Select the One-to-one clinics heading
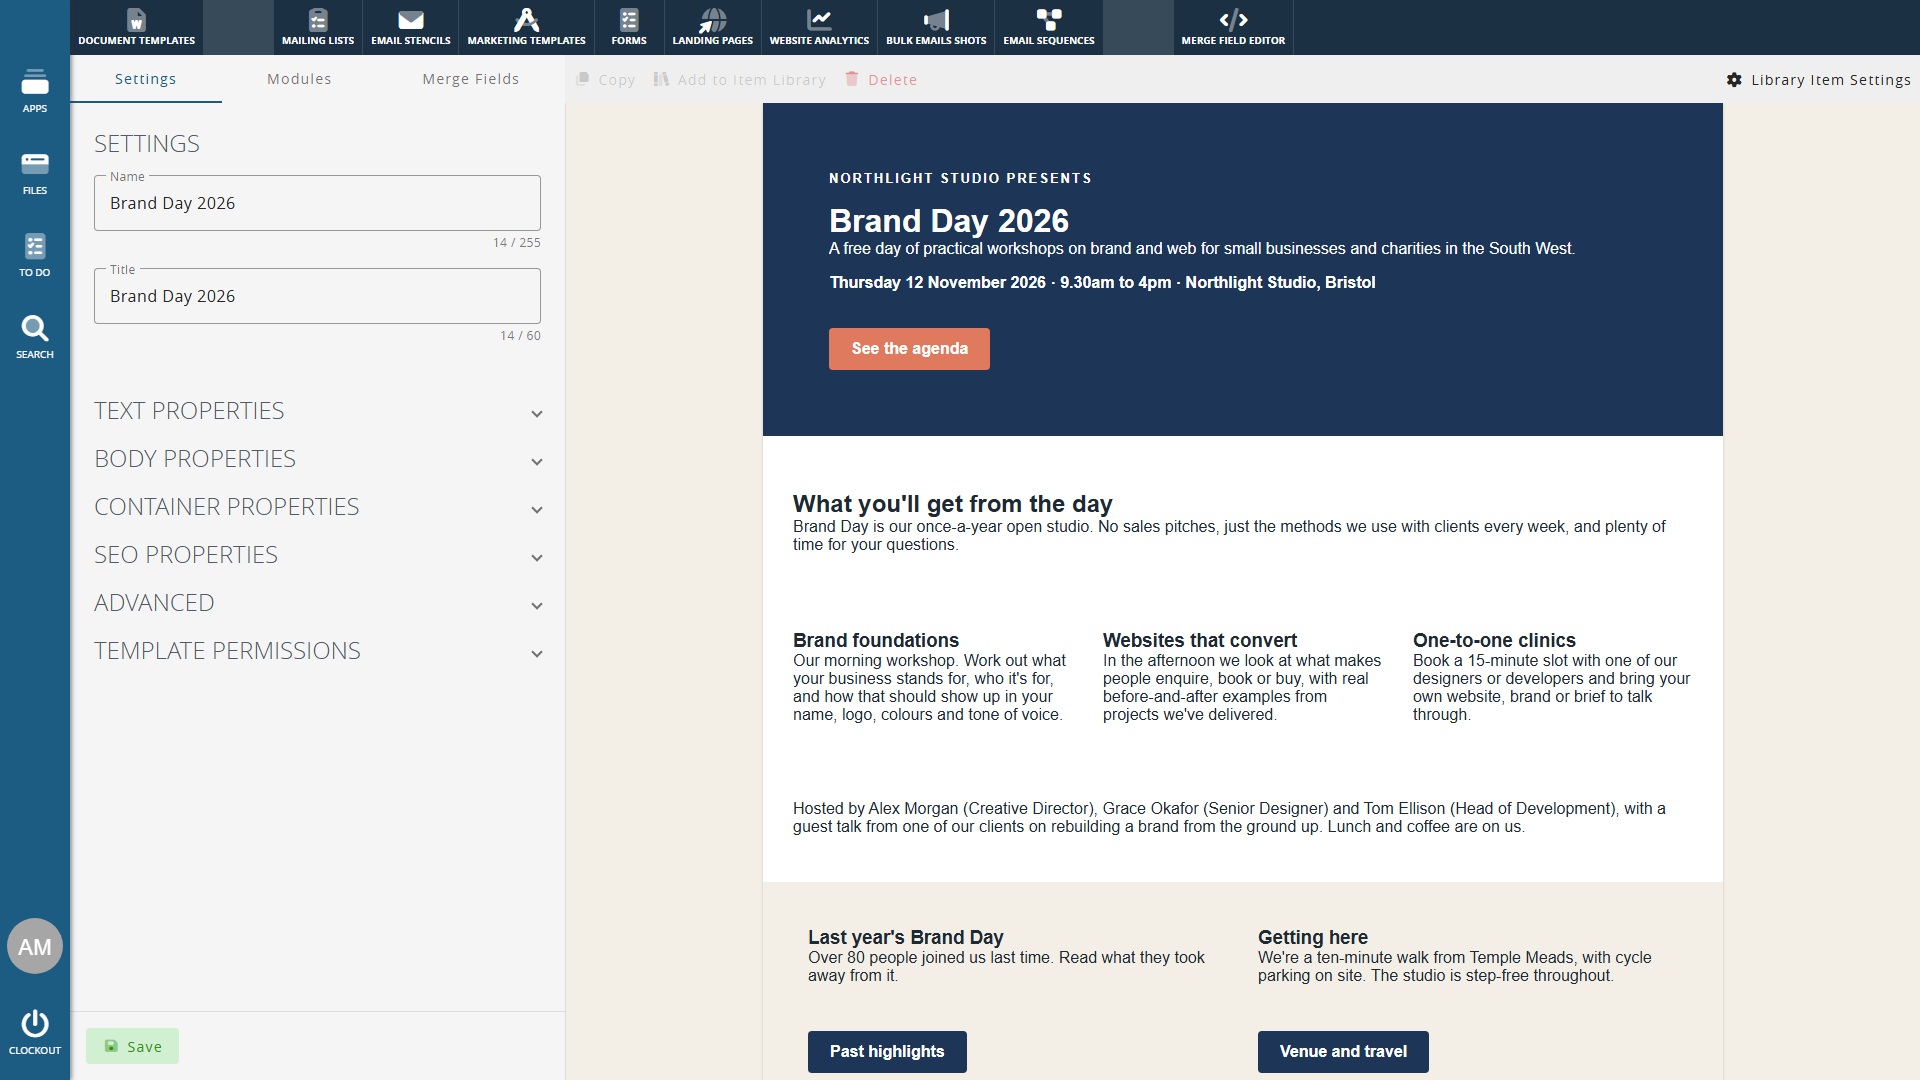Image resolution: width=1920 pixels, height=1080 pixels. coord(1494,640)
